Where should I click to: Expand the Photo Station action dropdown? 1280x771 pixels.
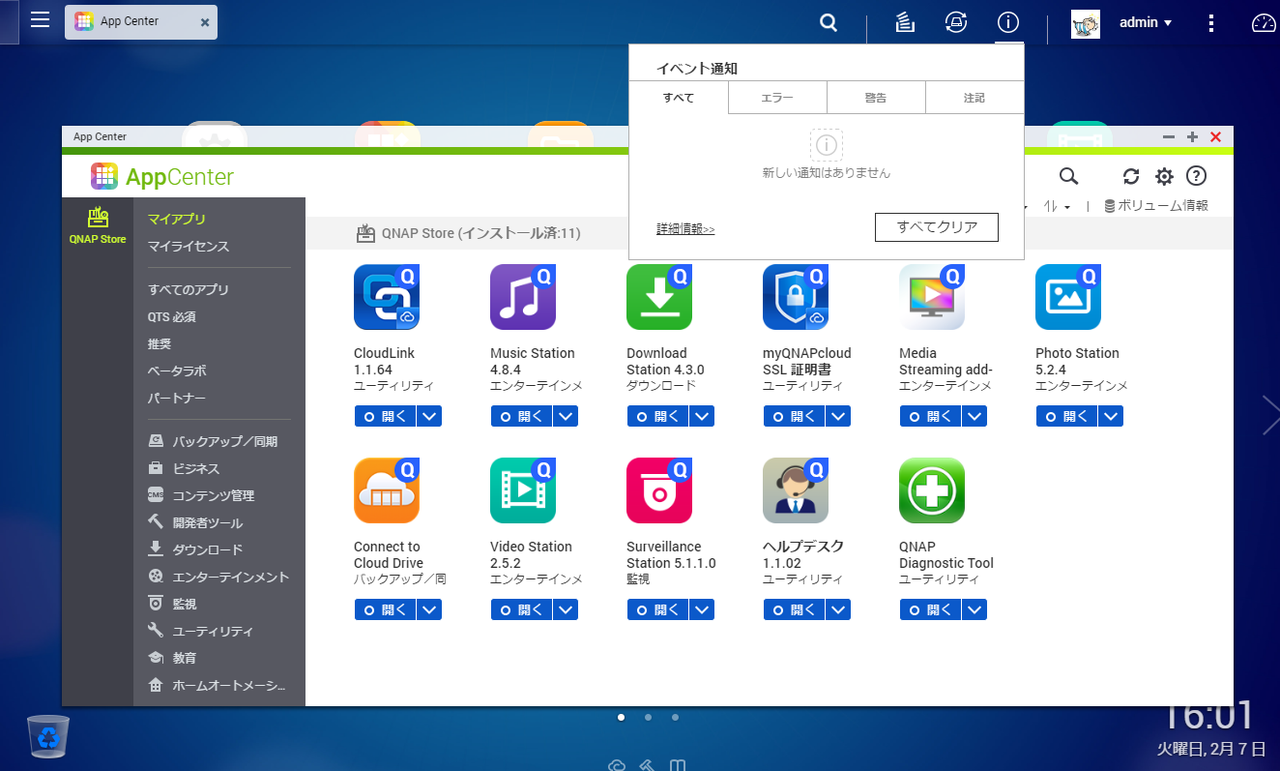(x=1111, y=416)
